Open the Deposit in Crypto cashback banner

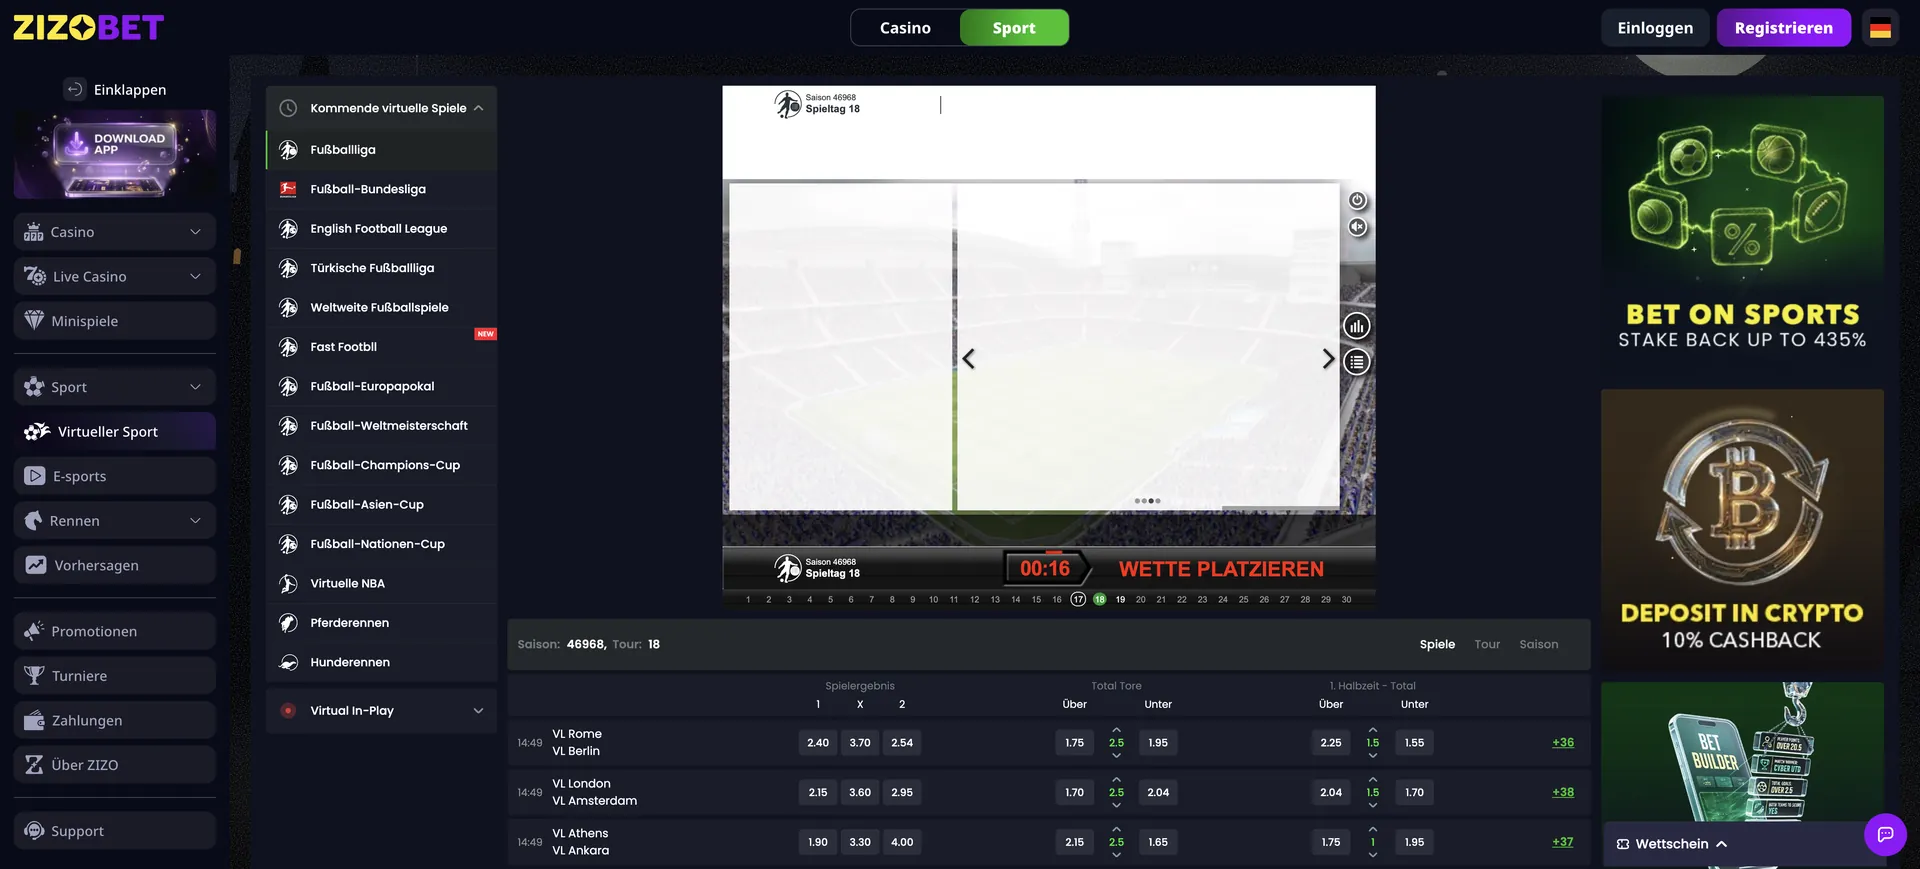[x=1742, y=530]
